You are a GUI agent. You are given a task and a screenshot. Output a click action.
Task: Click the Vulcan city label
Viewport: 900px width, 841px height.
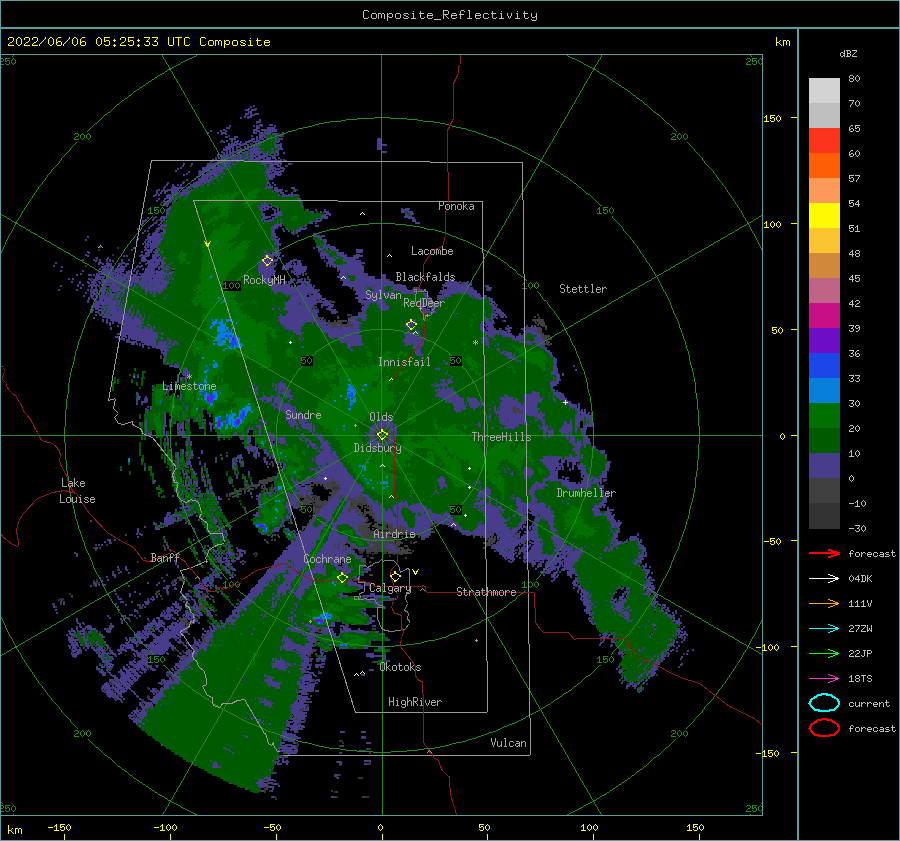(x=509, y=743)
